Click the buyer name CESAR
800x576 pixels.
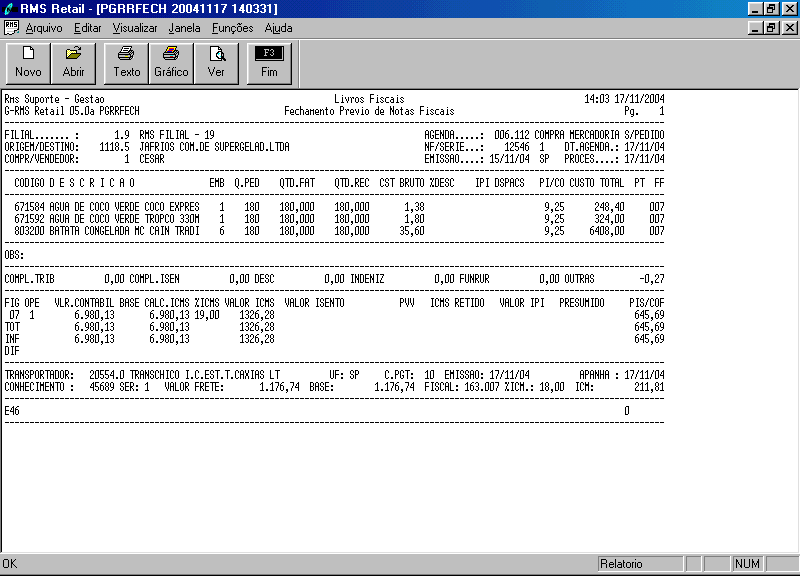click(152, 159)
